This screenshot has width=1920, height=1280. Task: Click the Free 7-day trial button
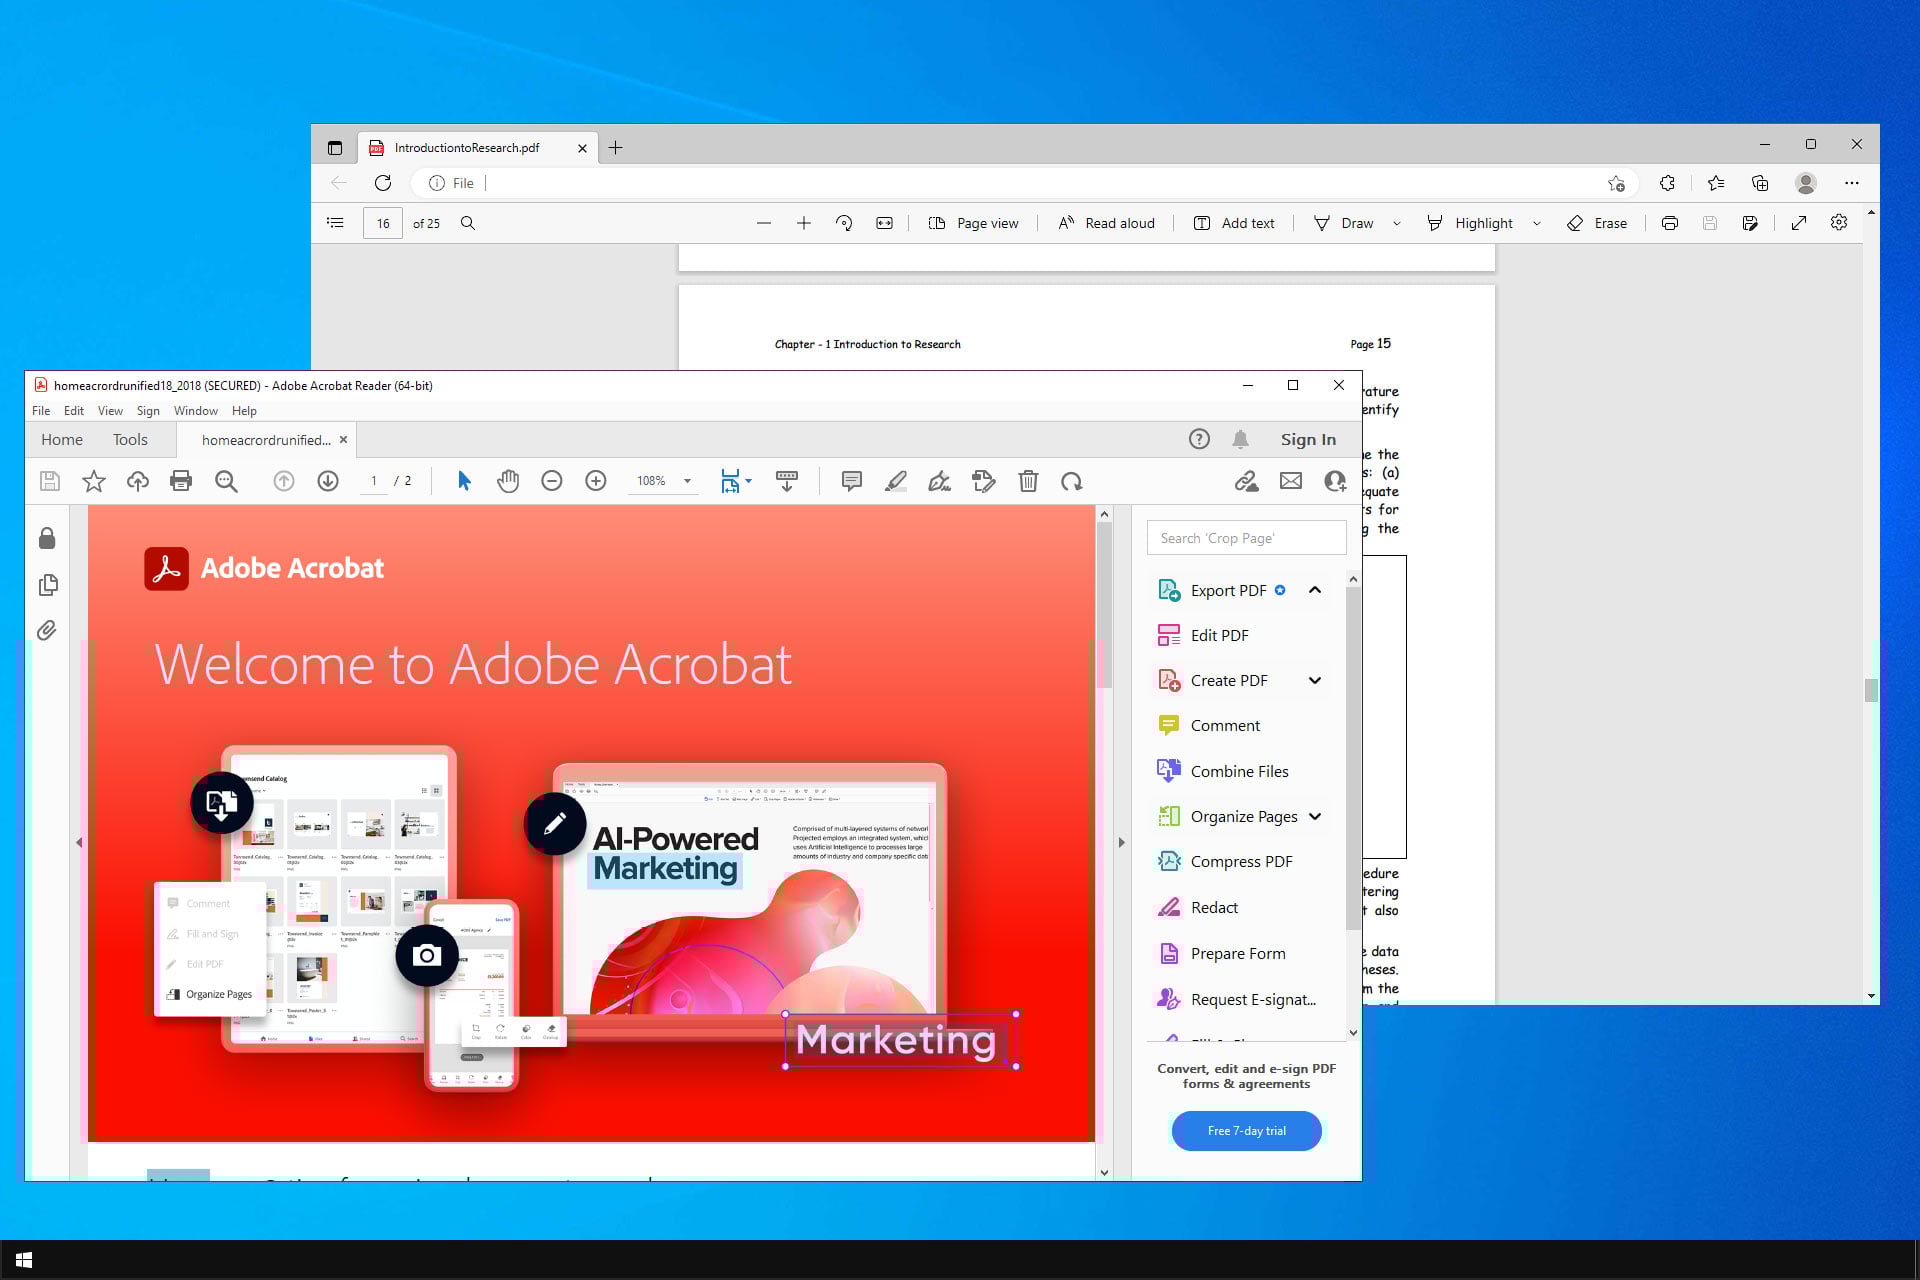1246,1131
